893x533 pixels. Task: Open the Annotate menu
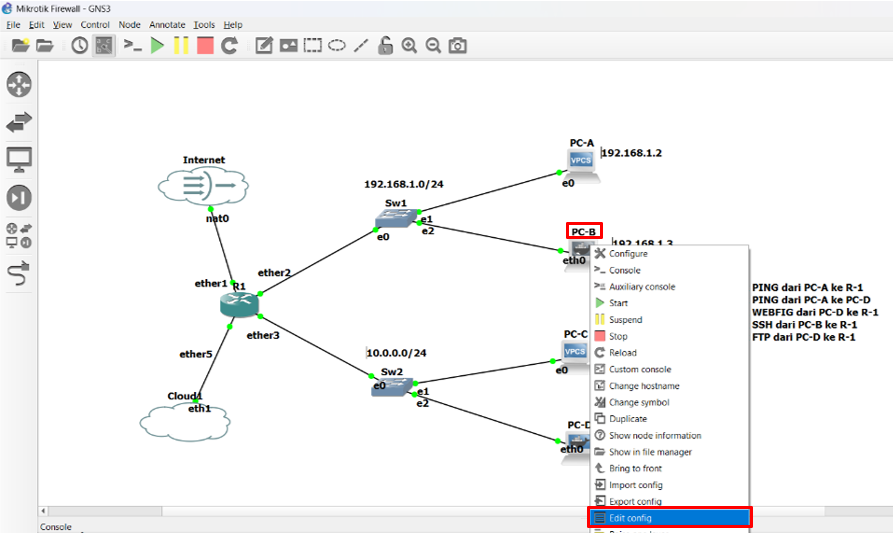click(166, 24)
